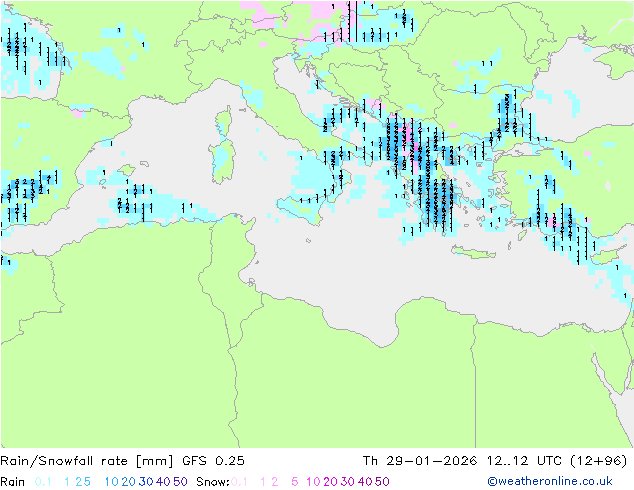
Task: Click the Snow legend value 5
Action: [295, 482]
